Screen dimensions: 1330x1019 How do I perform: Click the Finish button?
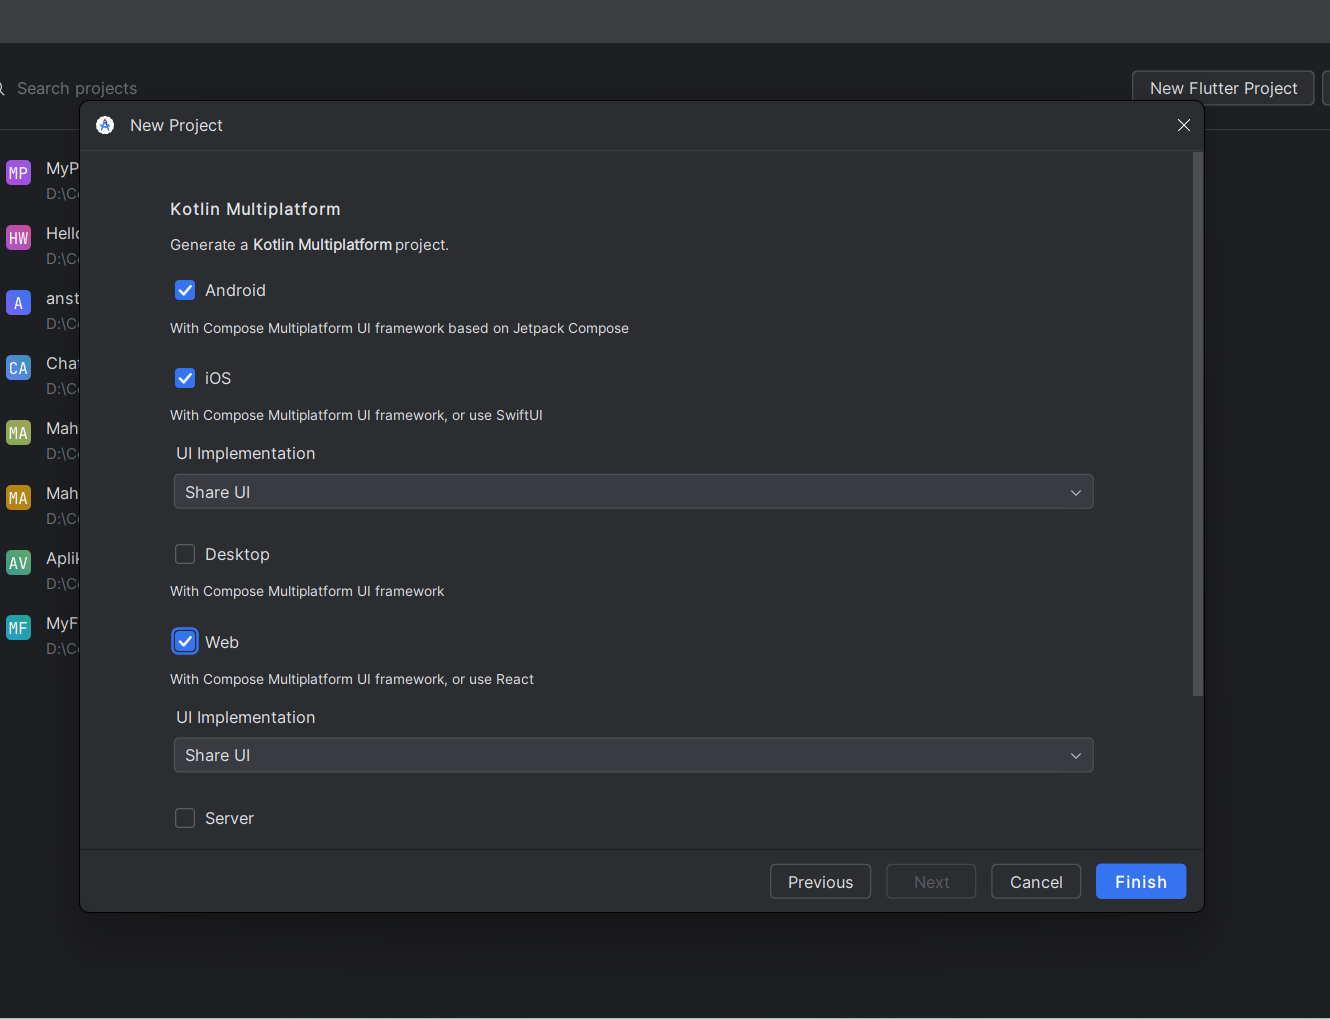[1140, 882]
